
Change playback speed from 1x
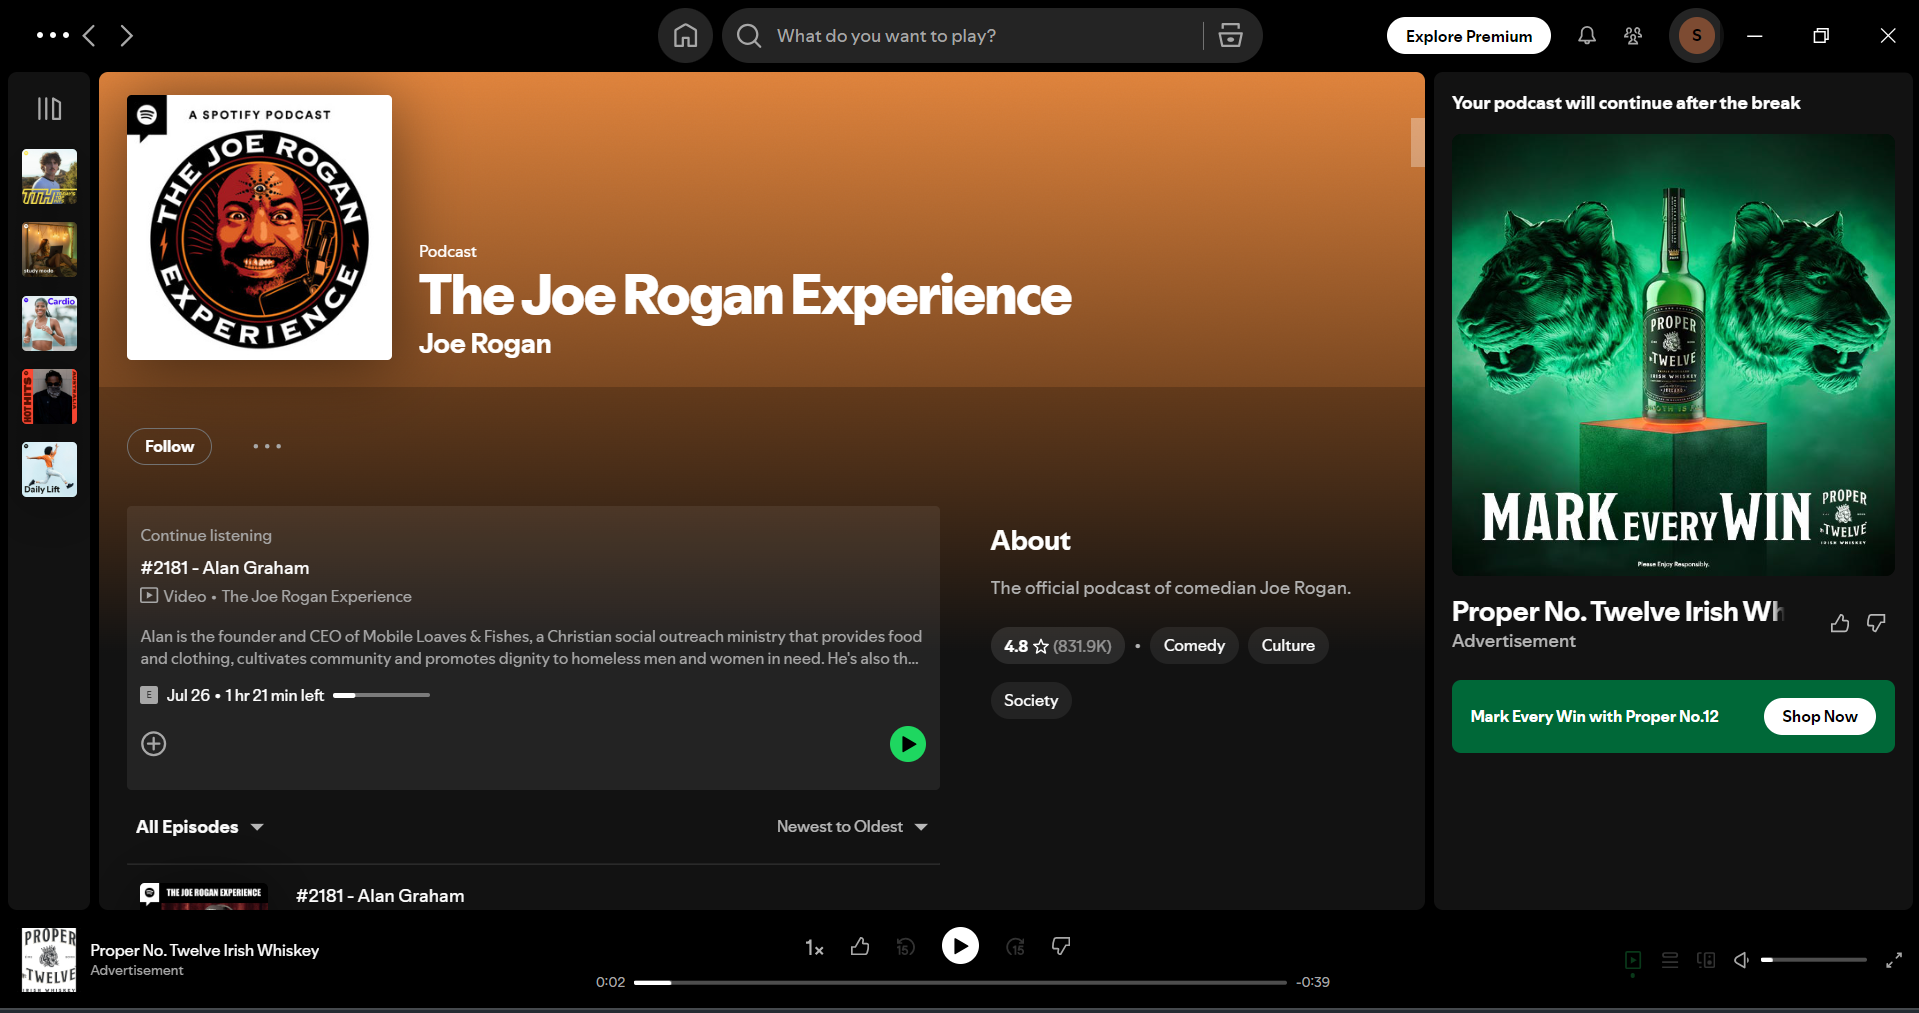814,948
